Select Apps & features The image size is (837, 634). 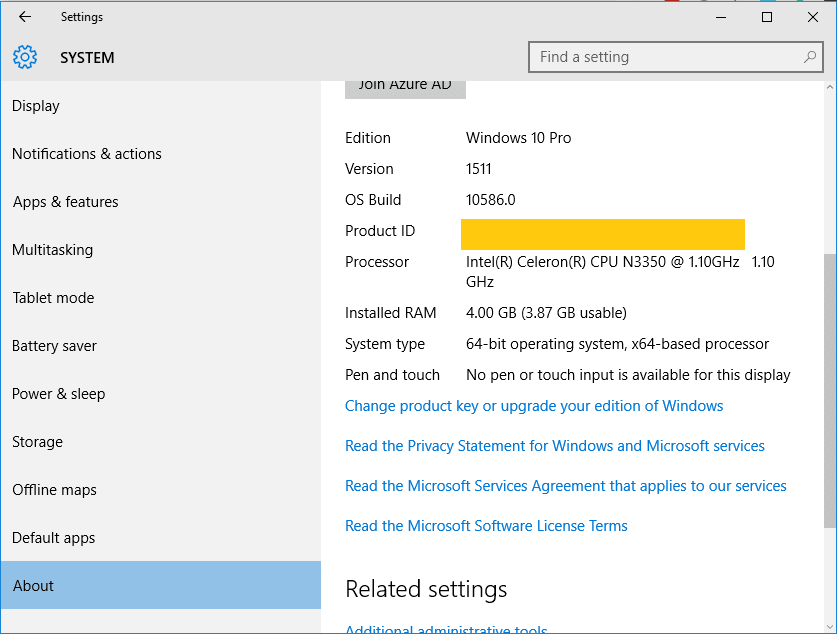(x=161, y=202)
